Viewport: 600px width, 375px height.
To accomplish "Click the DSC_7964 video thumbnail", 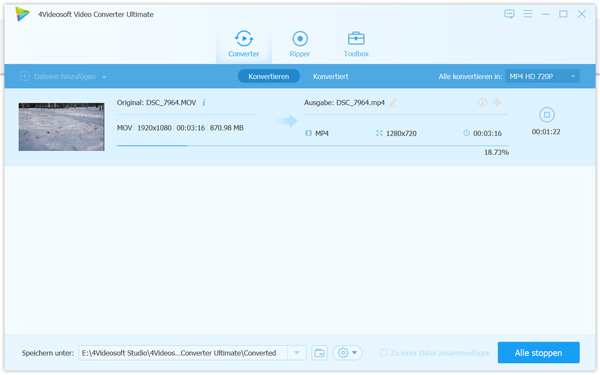I will pyautogui.click(x=62, y=126).
